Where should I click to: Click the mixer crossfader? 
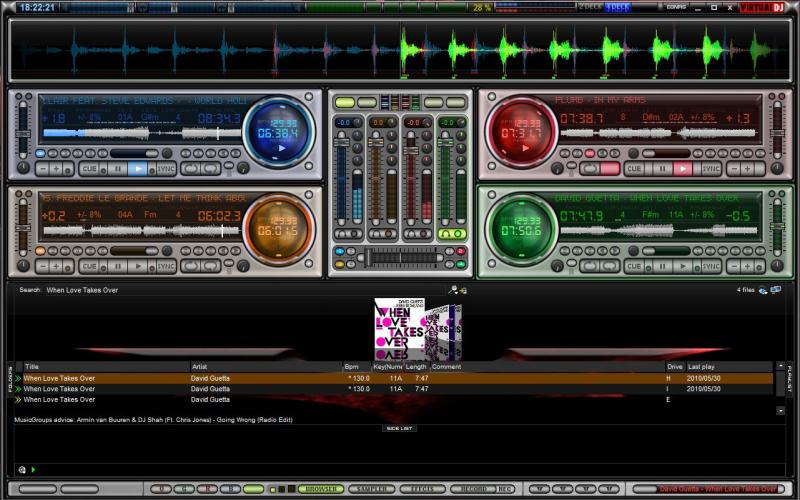click(401, 258)
